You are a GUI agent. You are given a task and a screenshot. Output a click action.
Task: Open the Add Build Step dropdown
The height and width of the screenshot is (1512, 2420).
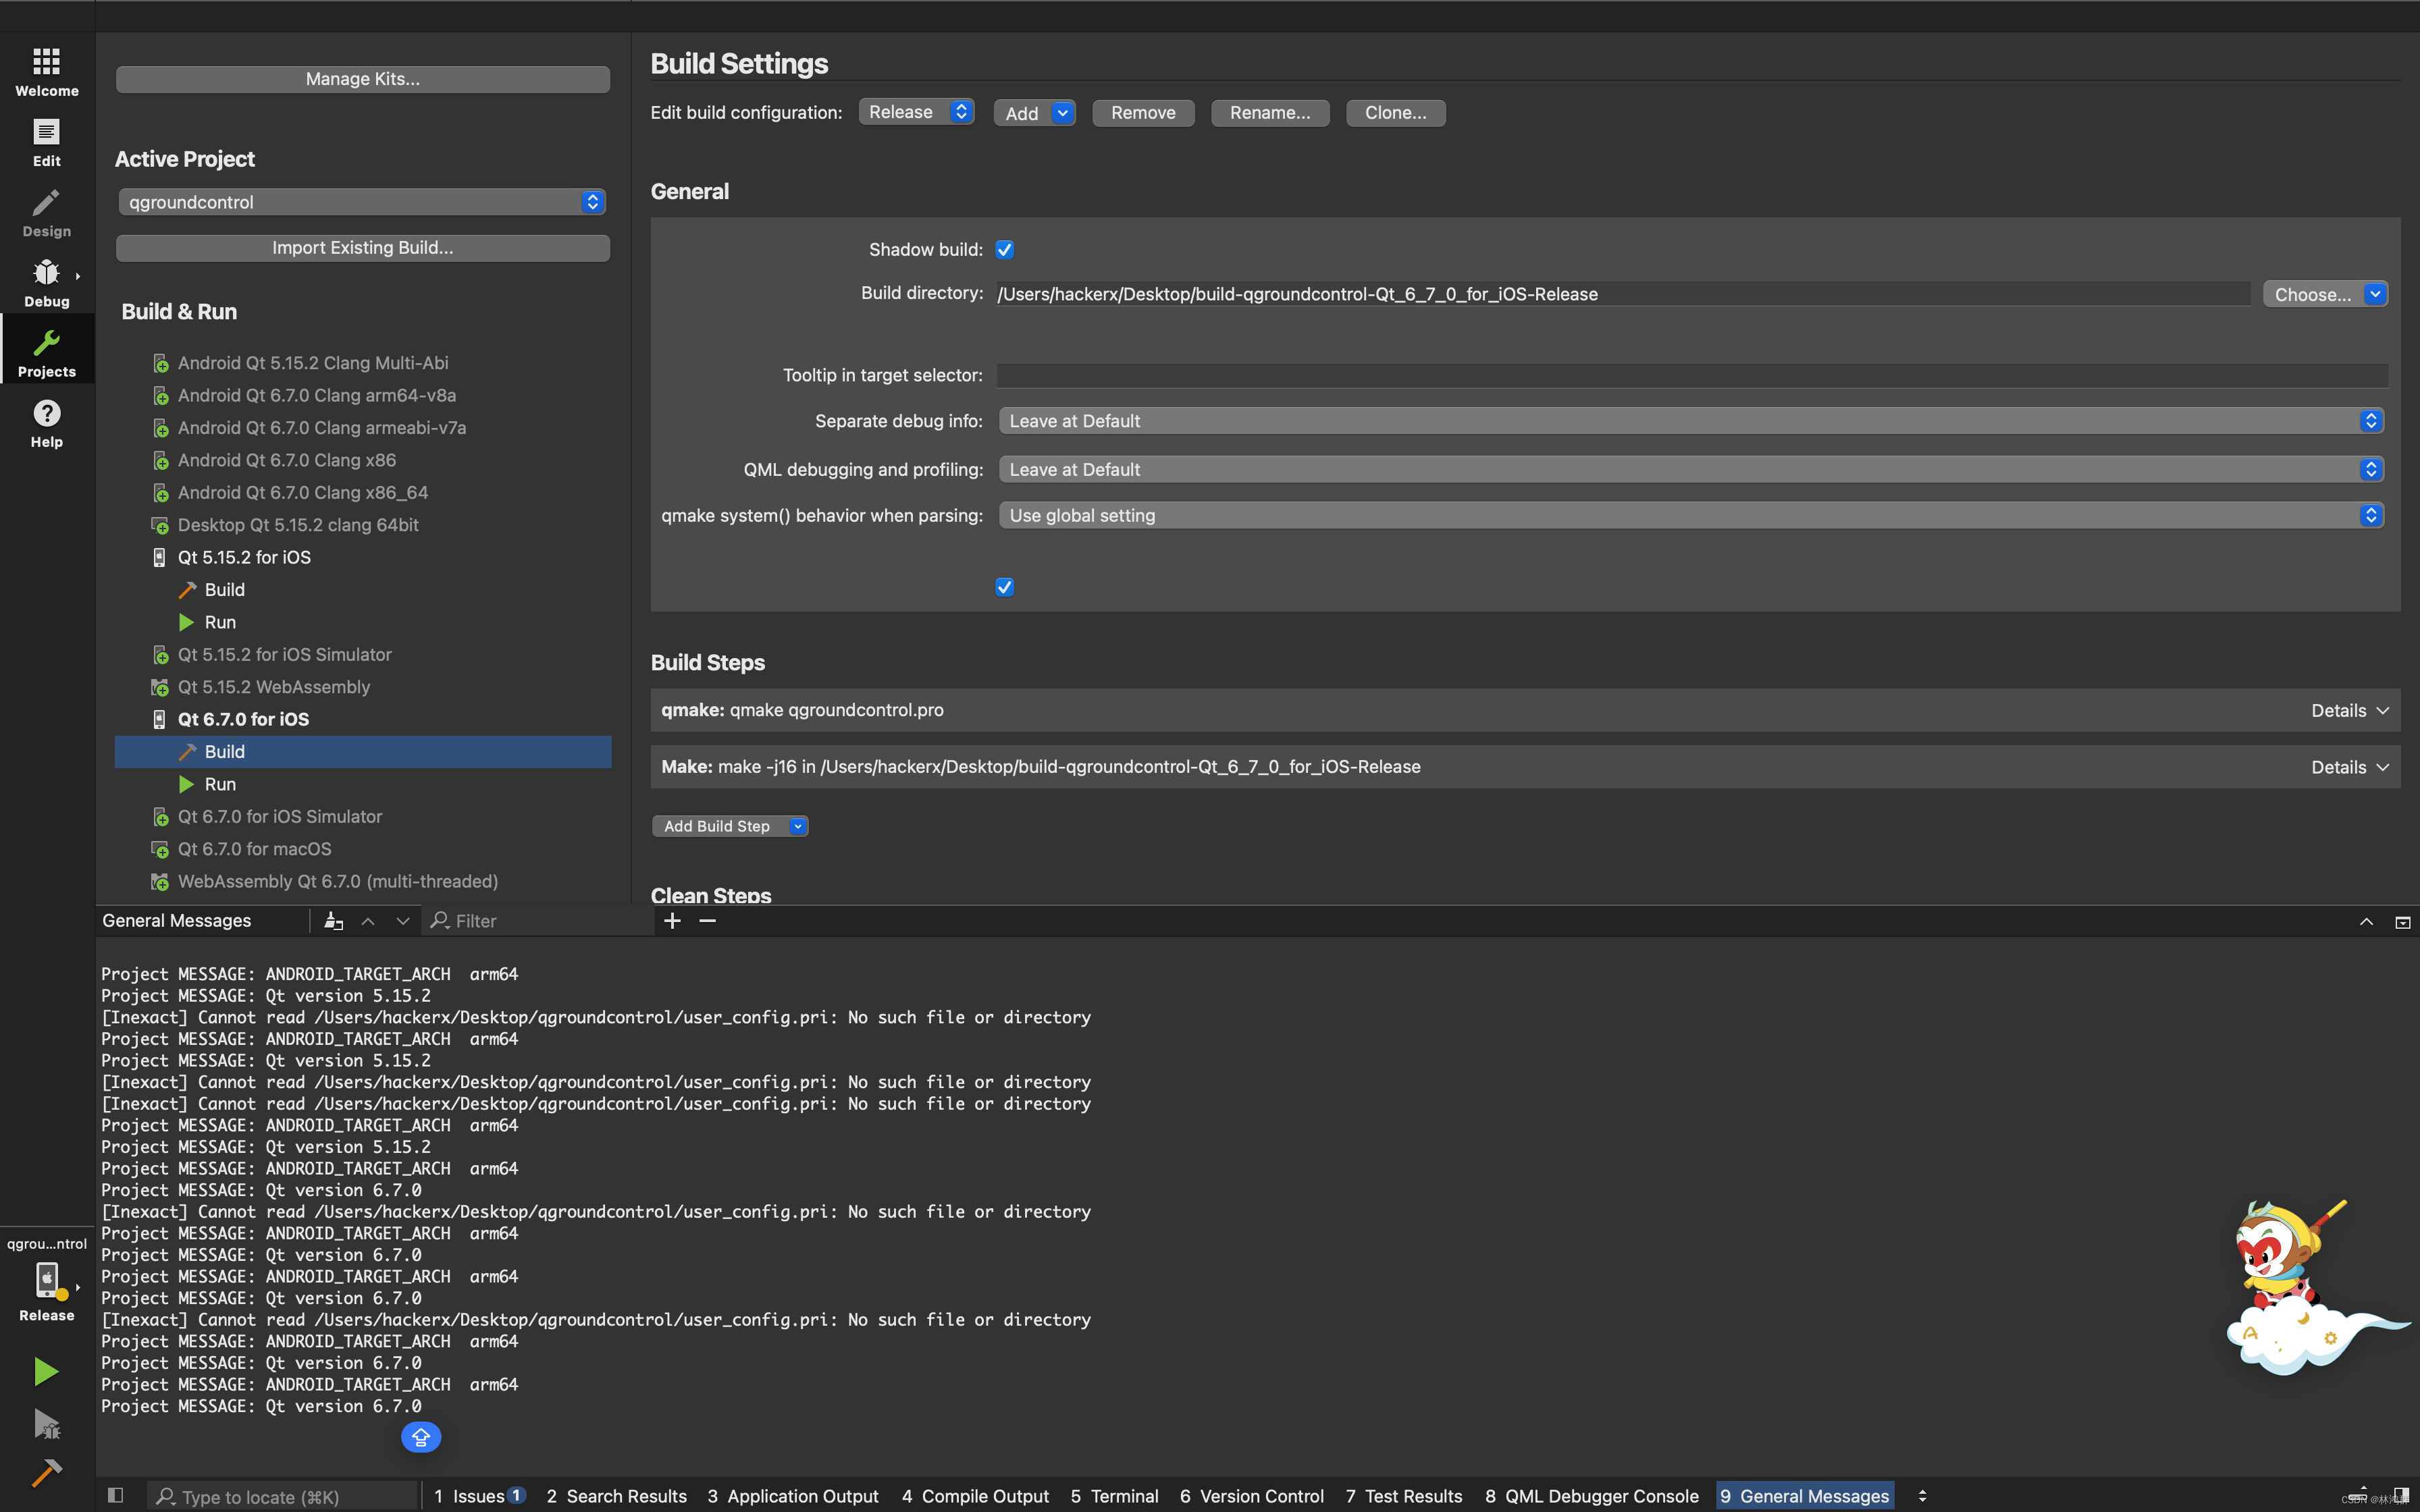click(x=730, y=826)
